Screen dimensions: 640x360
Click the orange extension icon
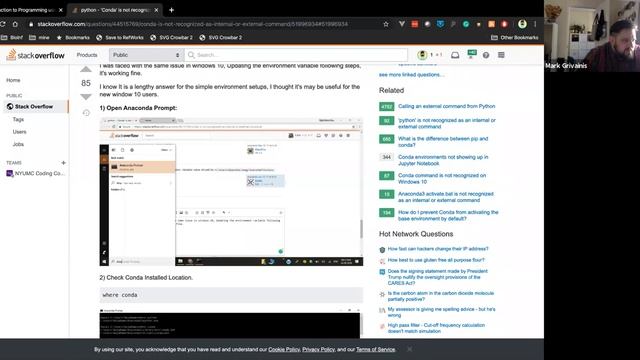pos(491,24)
